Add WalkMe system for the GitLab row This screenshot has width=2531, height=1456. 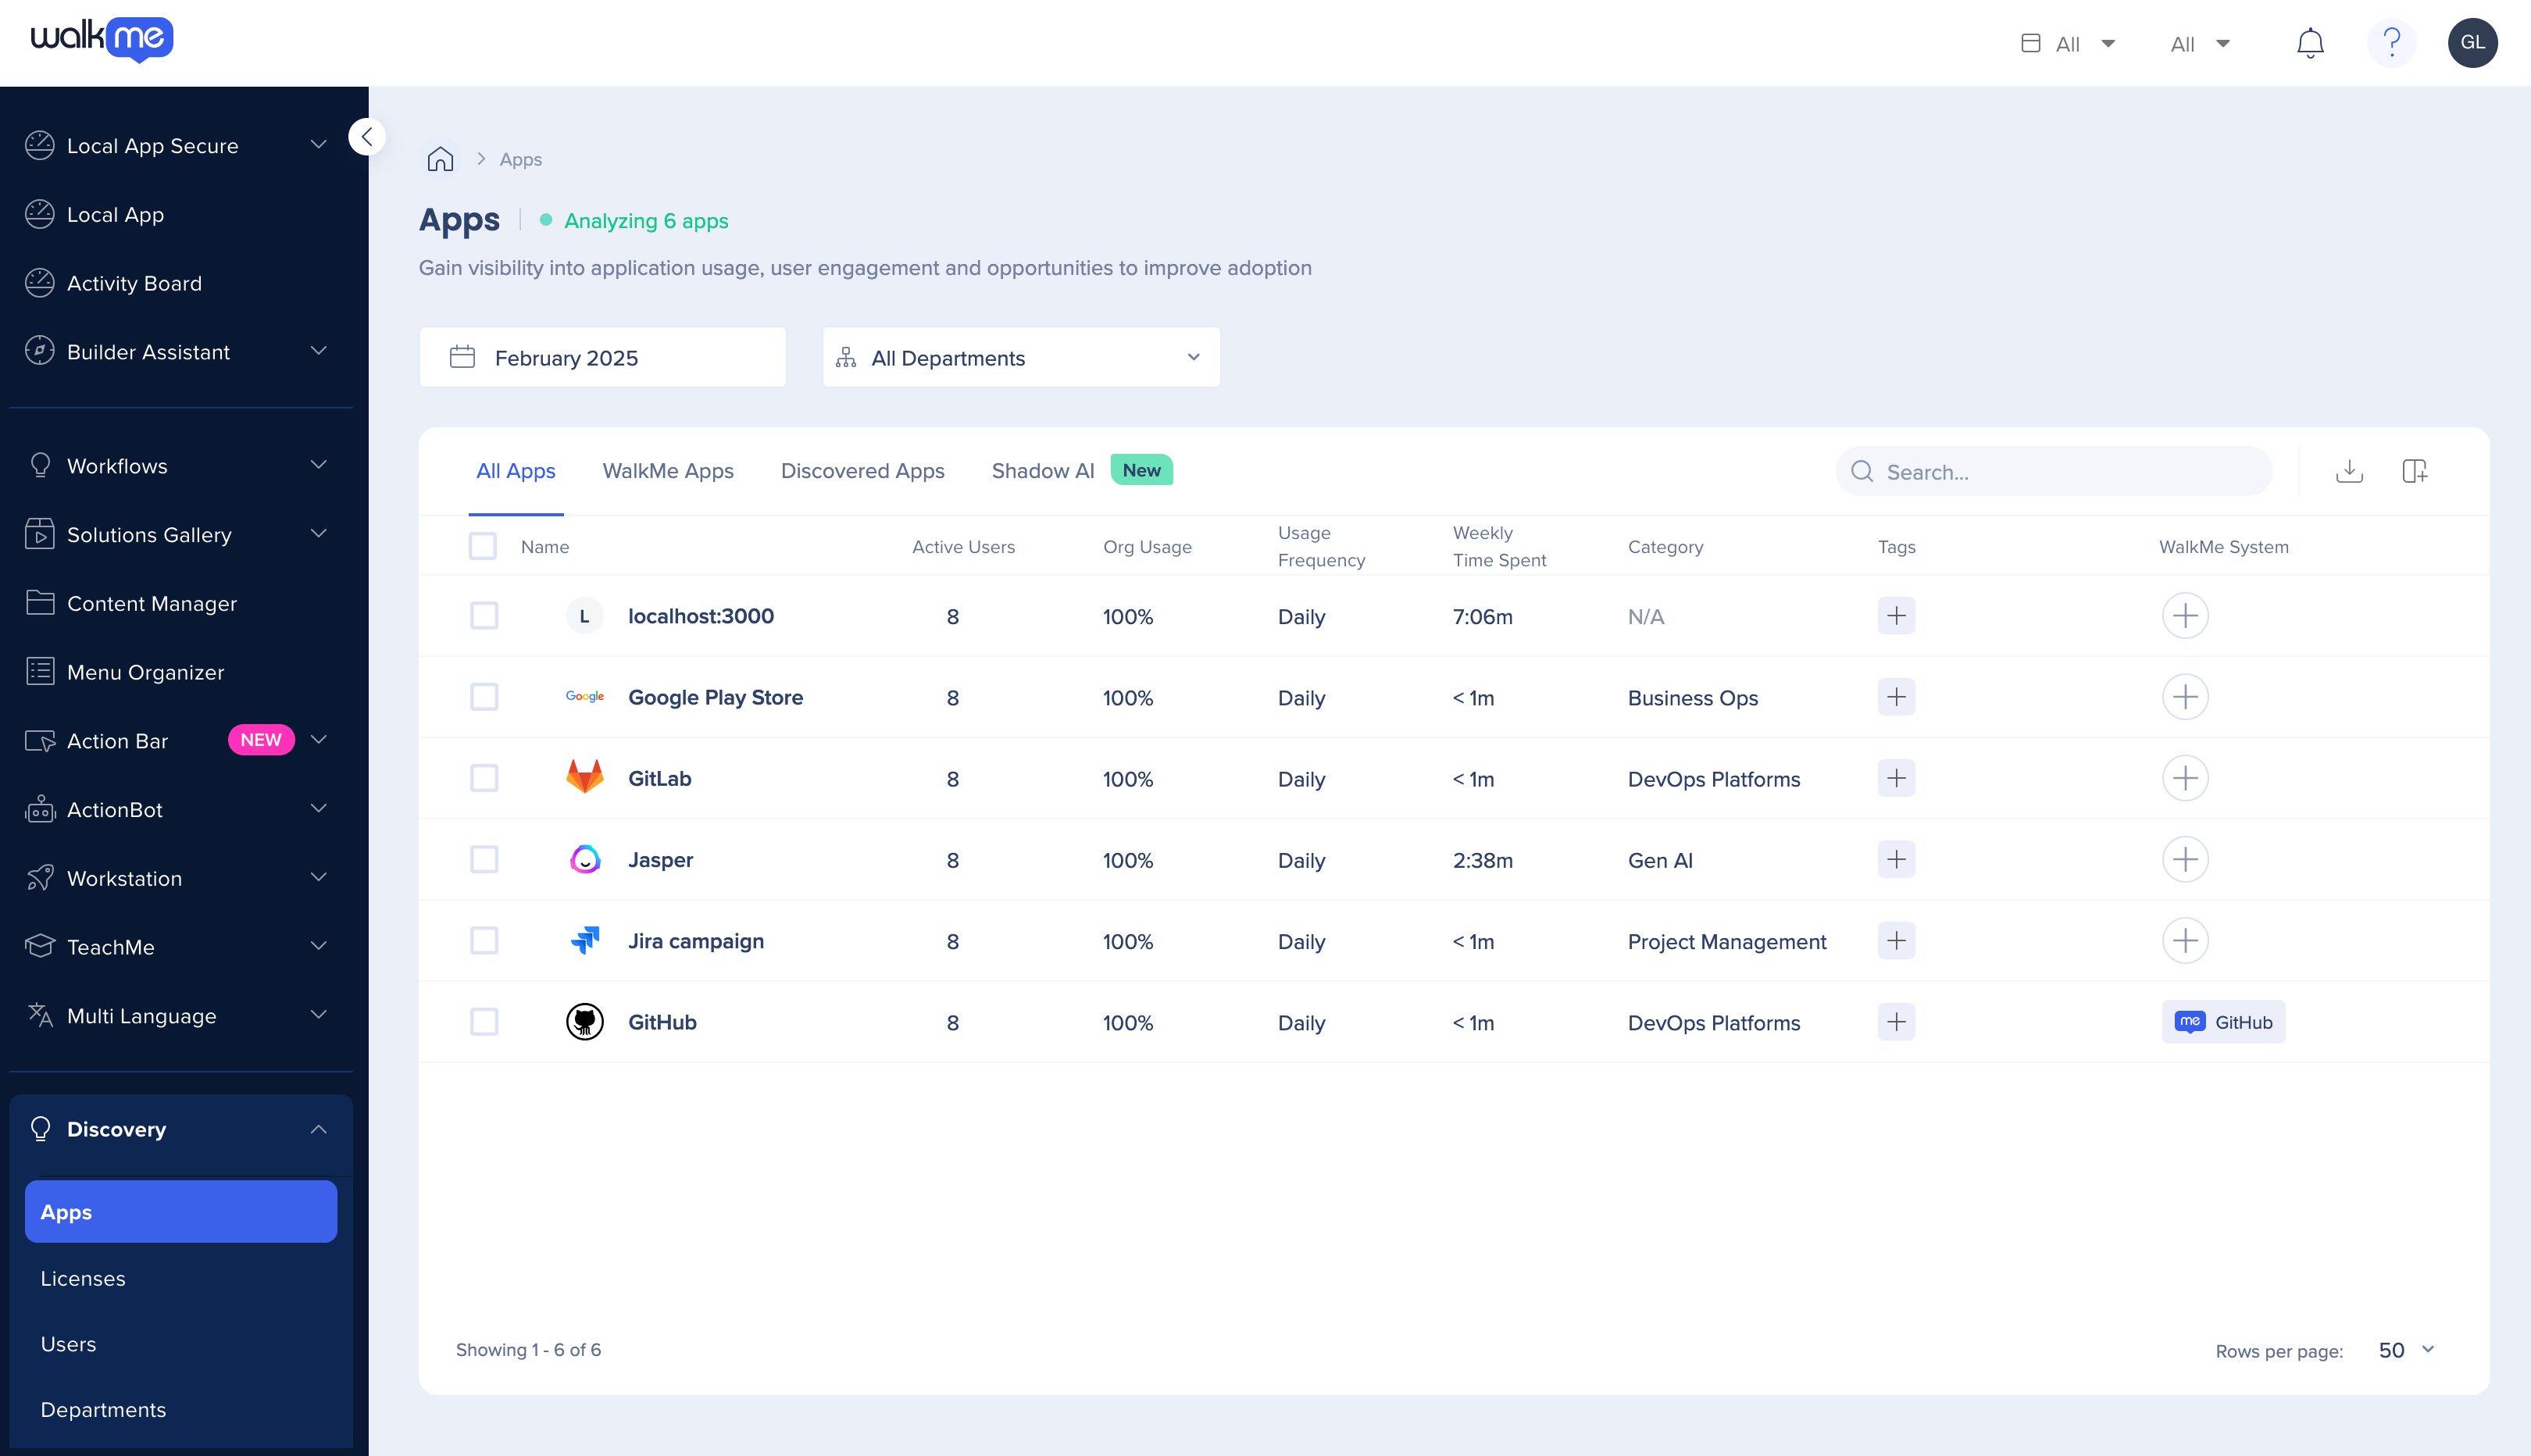pyautogui.click(x=2184, y=778)
